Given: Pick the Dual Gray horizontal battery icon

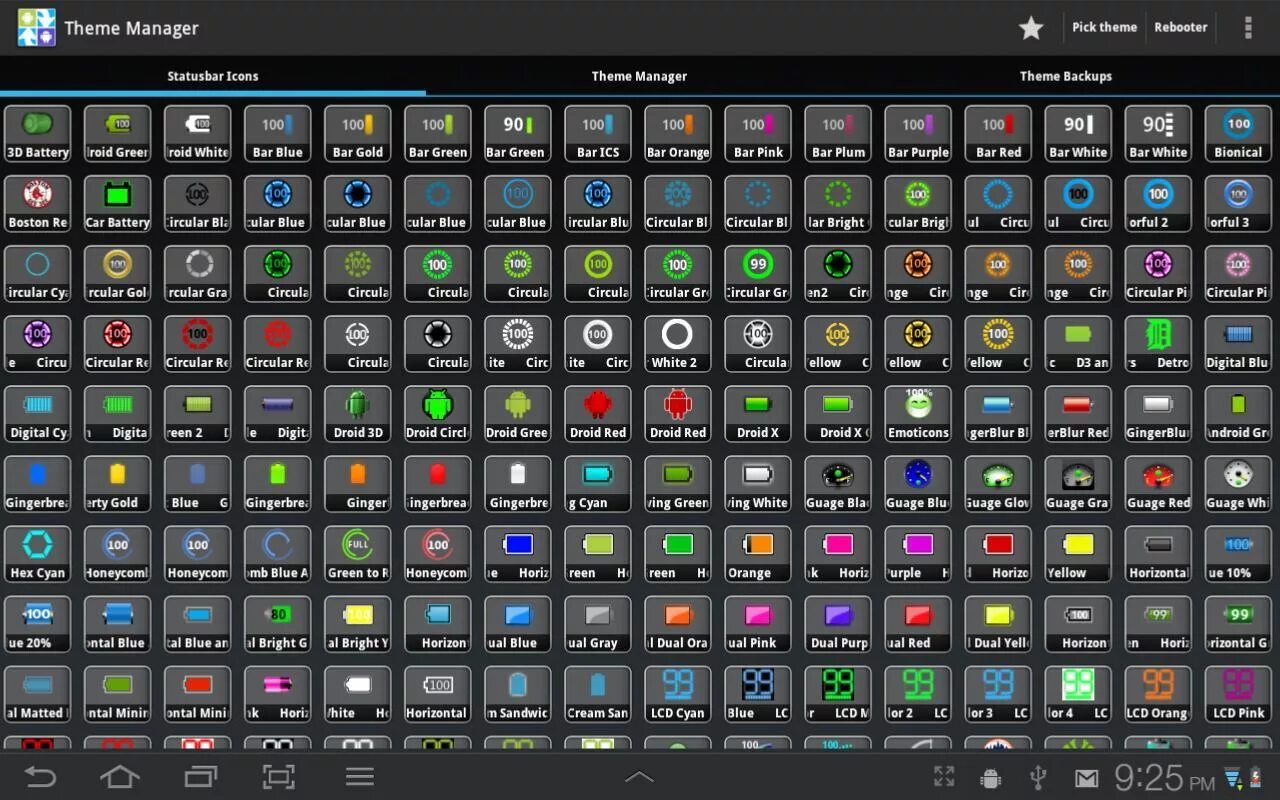Looking at the screenshot, I should pos(598,624).
